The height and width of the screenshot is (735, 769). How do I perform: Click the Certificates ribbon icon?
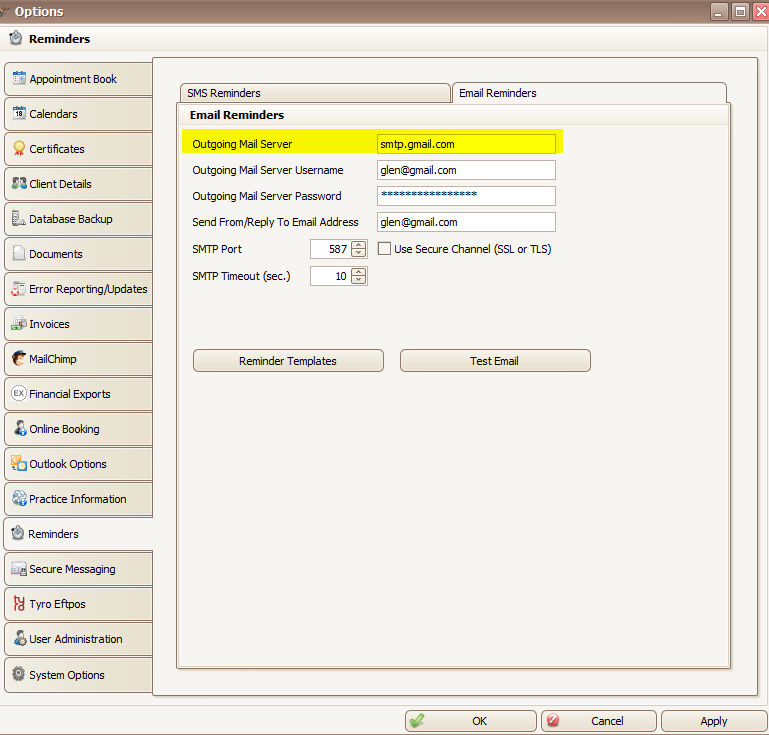pyautogui.click(x=19, y=148)
